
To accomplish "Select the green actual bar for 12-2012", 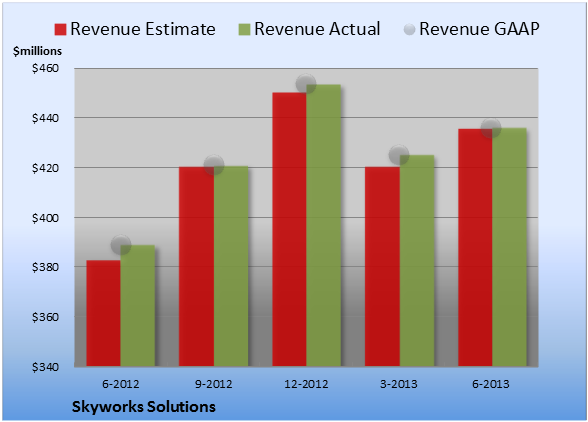I will 324,225.
